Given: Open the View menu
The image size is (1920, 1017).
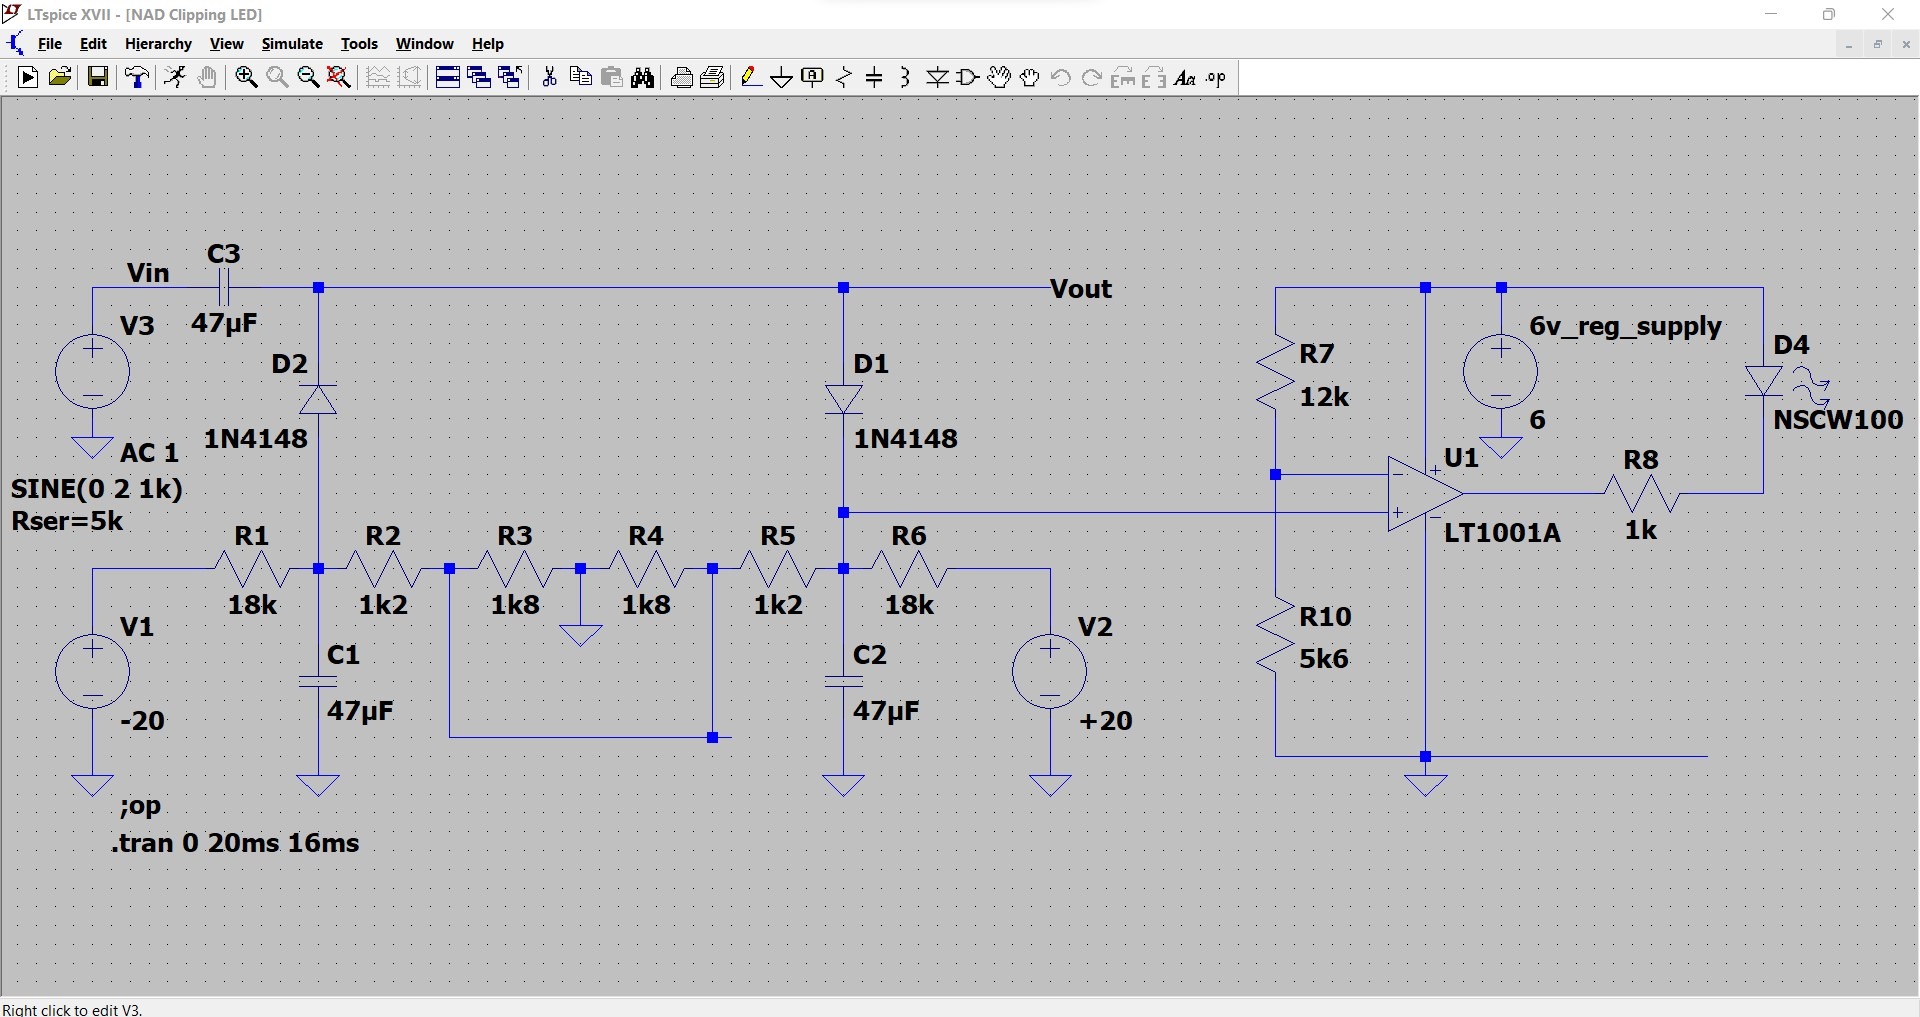Looking at the screenshot, I should point(226,44).
